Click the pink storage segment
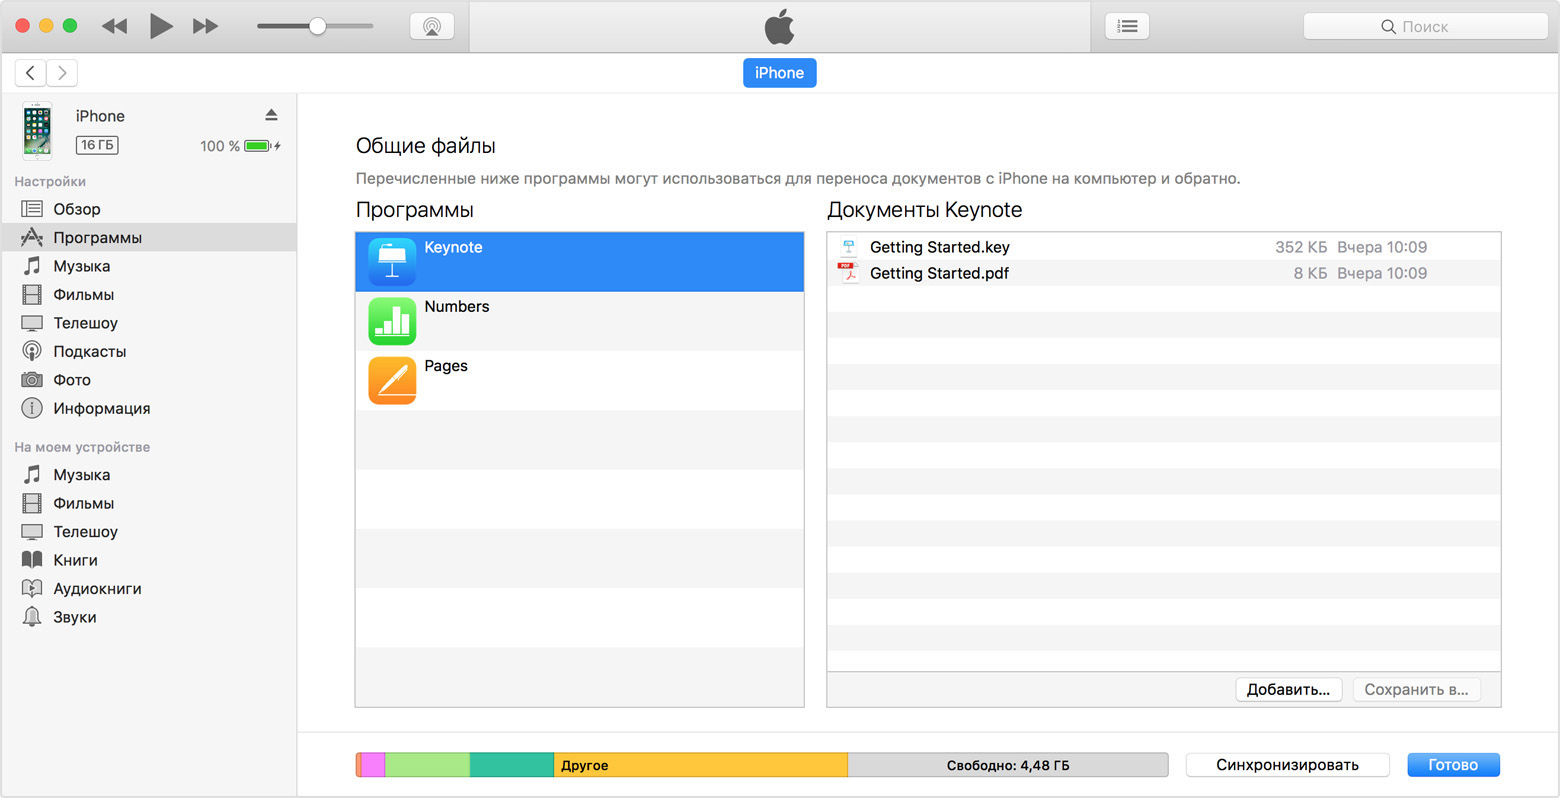Screen dimensions: 1560x798 coord(373,765)
